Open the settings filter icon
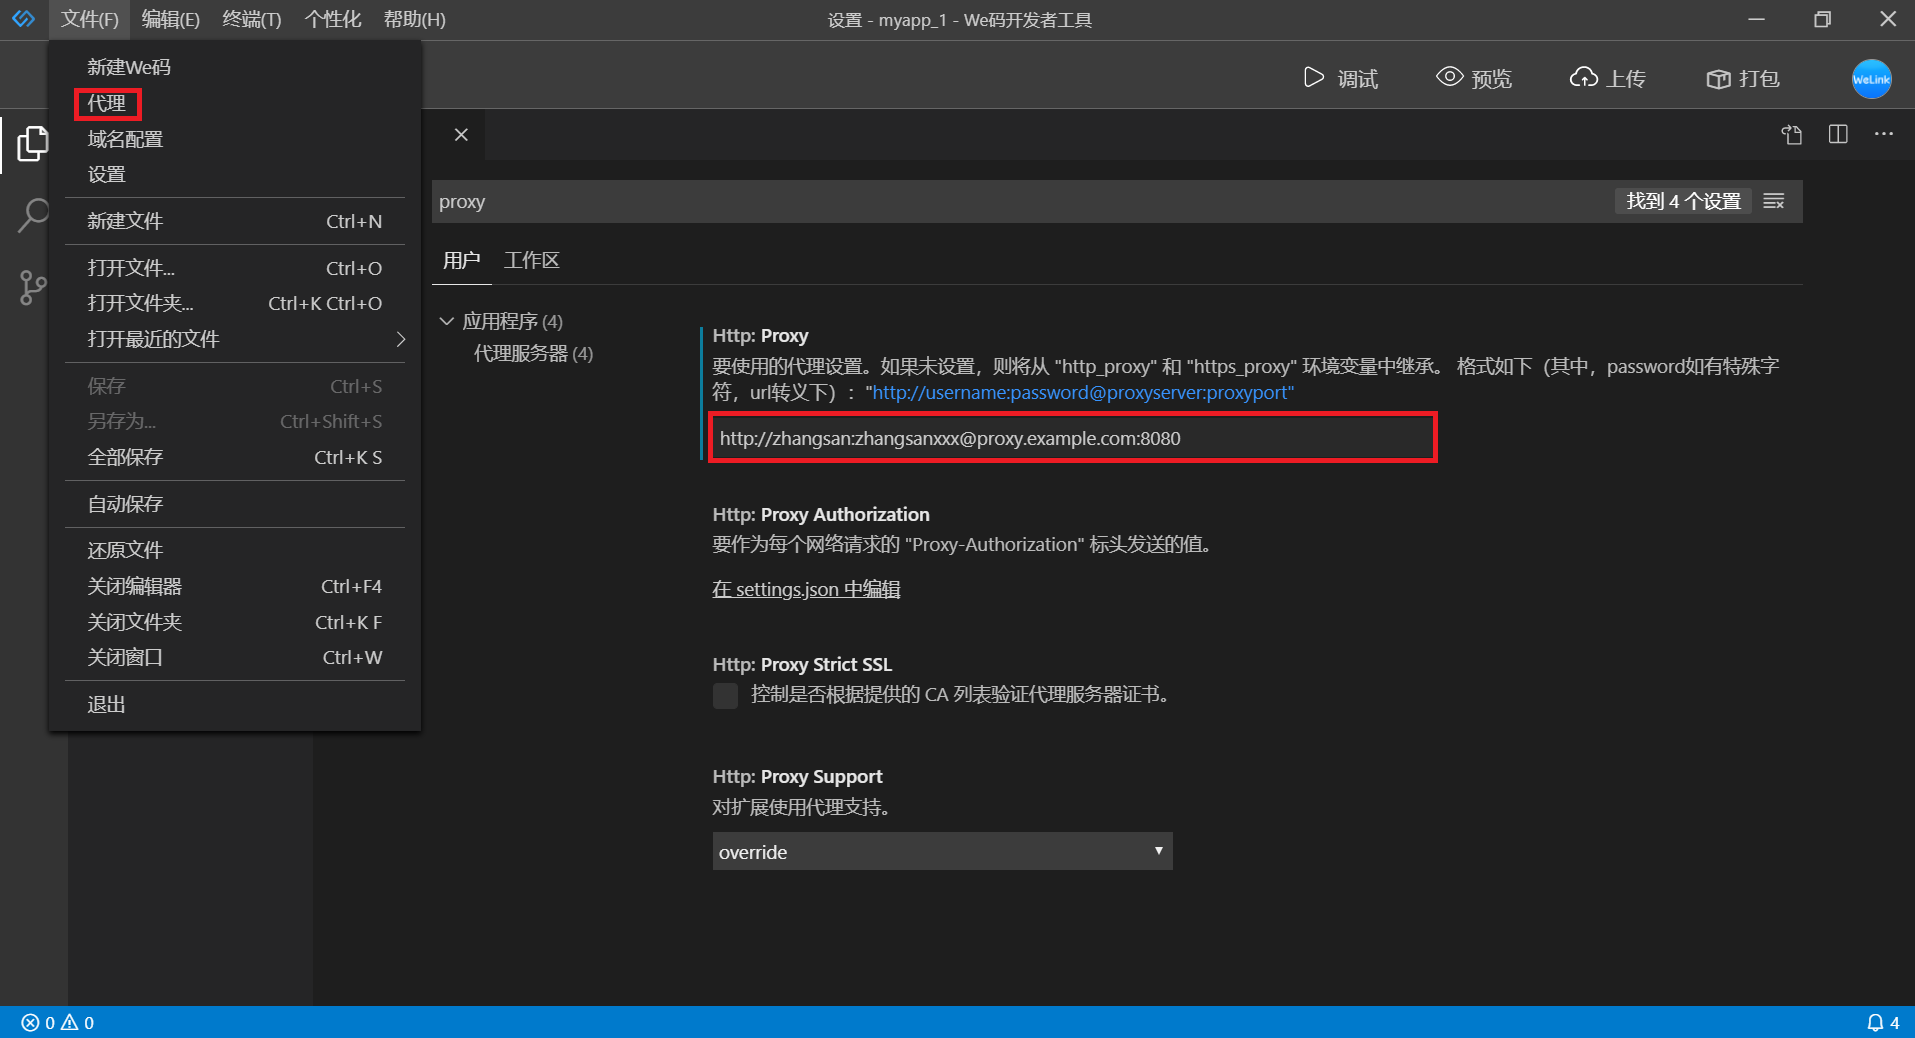This screenshot has height=1038, width=1915. click(x=1773, y=200)
